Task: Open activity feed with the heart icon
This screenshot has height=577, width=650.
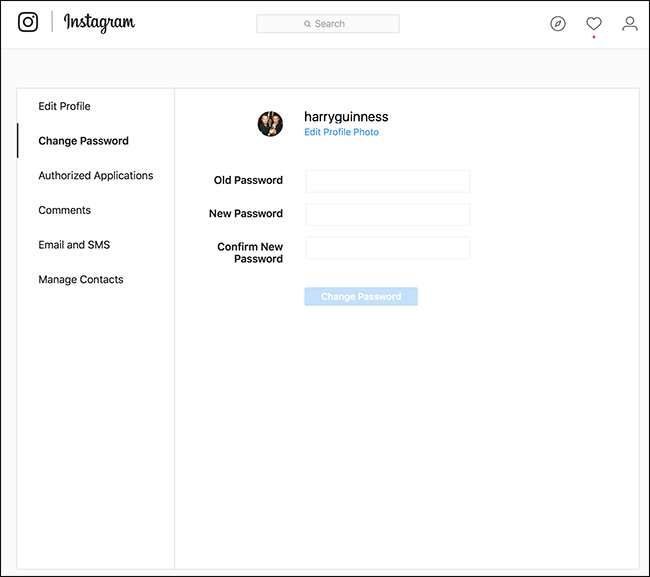Action: [x=594, y=24]
